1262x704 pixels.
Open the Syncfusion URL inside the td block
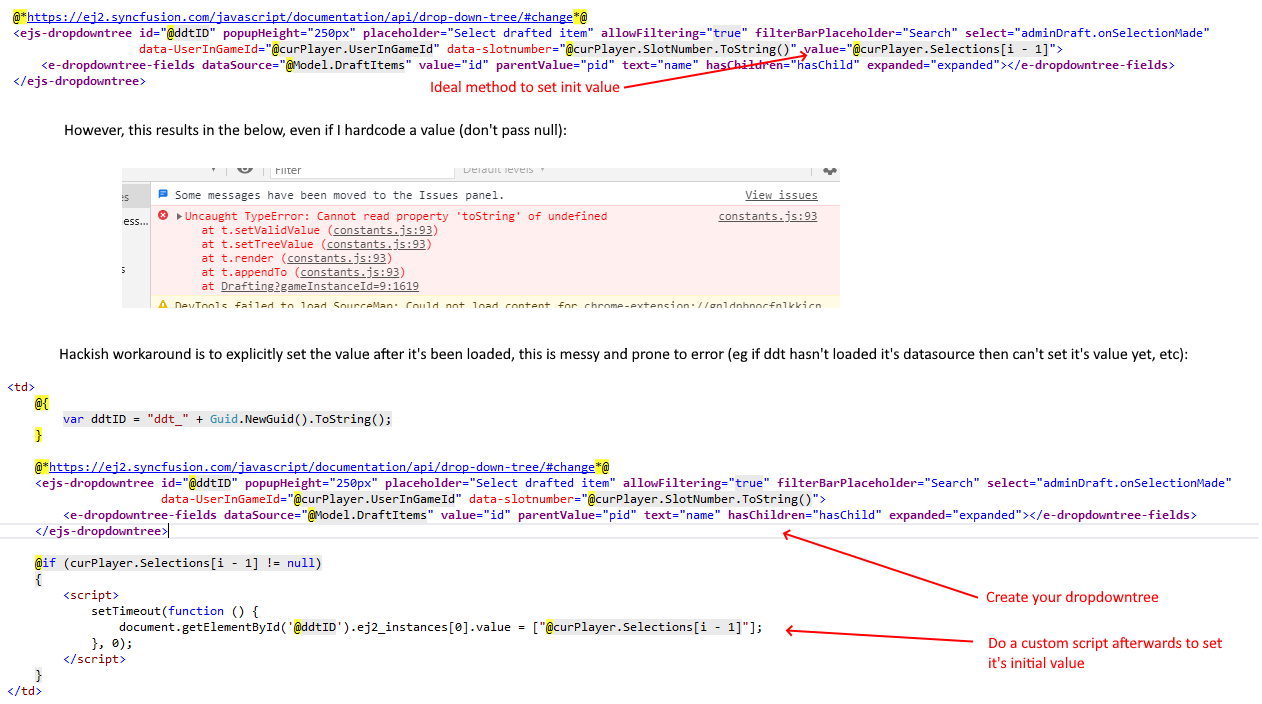pyautogui.click(x=322, y=467)
